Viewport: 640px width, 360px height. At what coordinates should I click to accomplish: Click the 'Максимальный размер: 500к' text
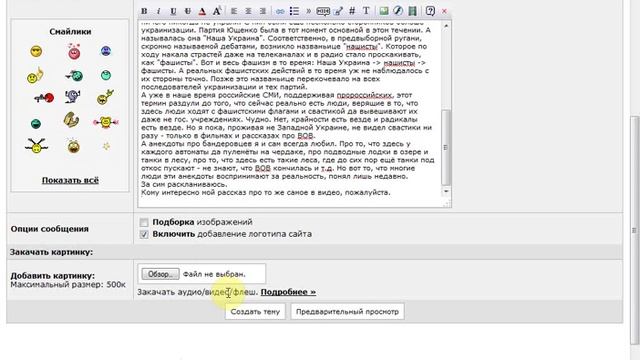click(x=68, y=284)
